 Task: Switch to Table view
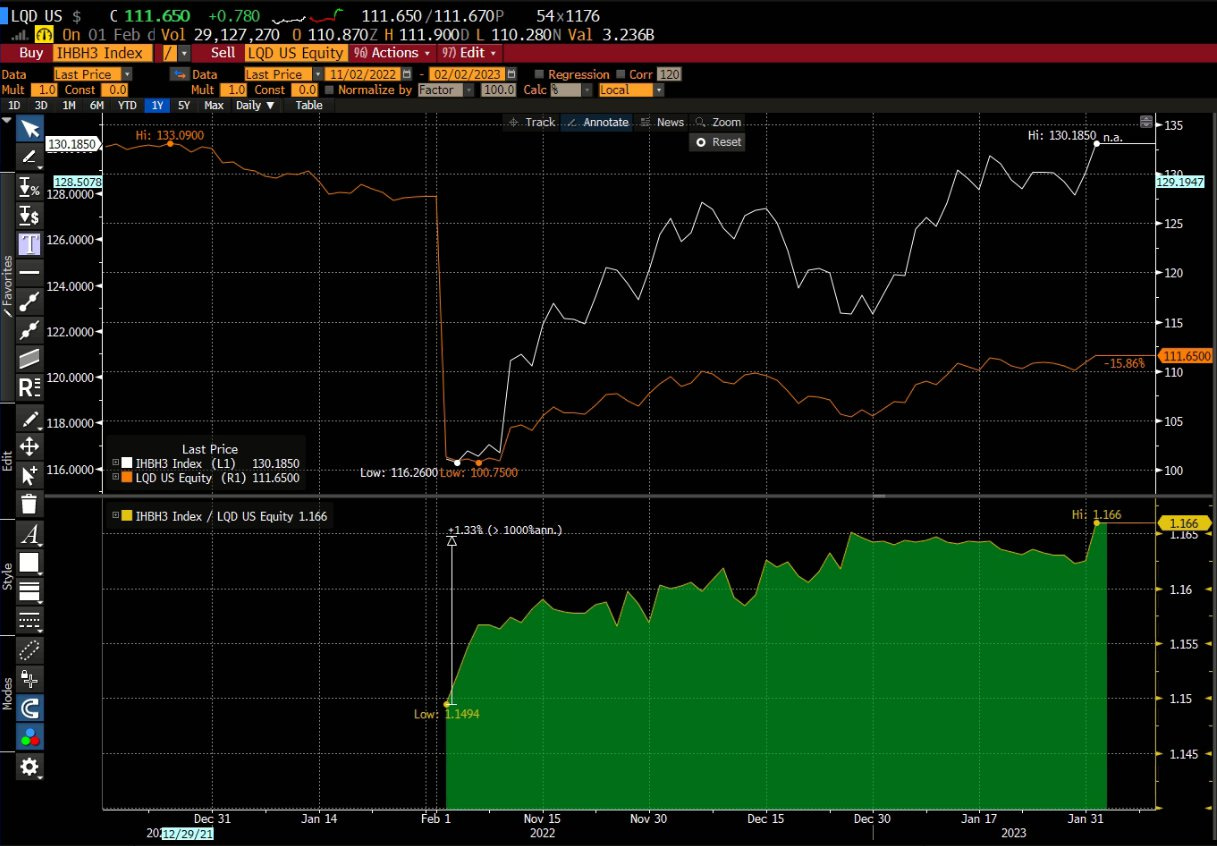309,105
